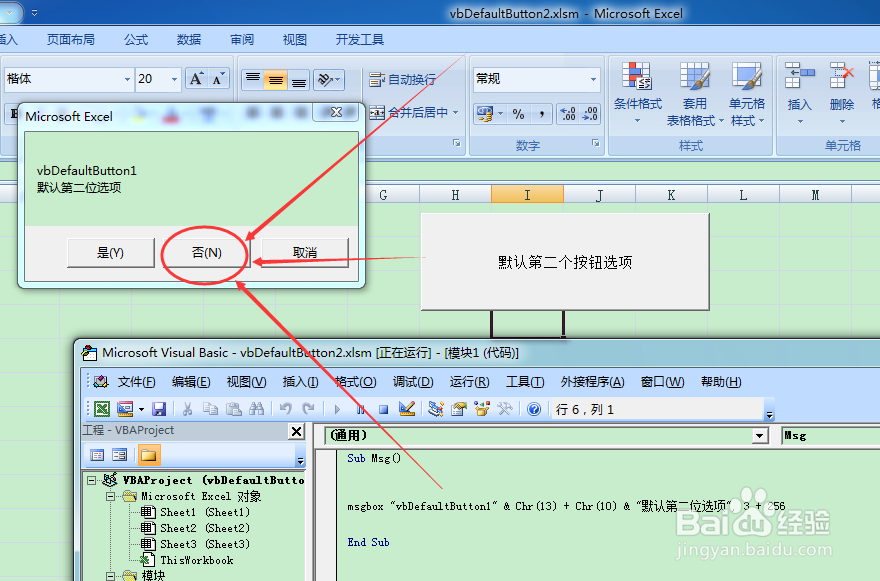Open the 常规 number format dropdown
Screen dimensions: 880x581
pyautogui.click(x=593, y=79)
